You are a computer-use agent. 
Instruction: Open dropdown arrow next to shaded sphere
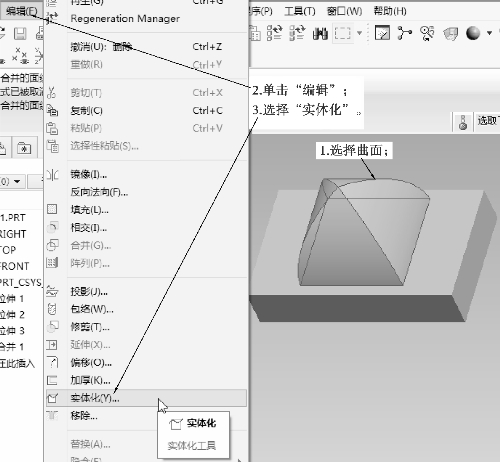[489, 33]
